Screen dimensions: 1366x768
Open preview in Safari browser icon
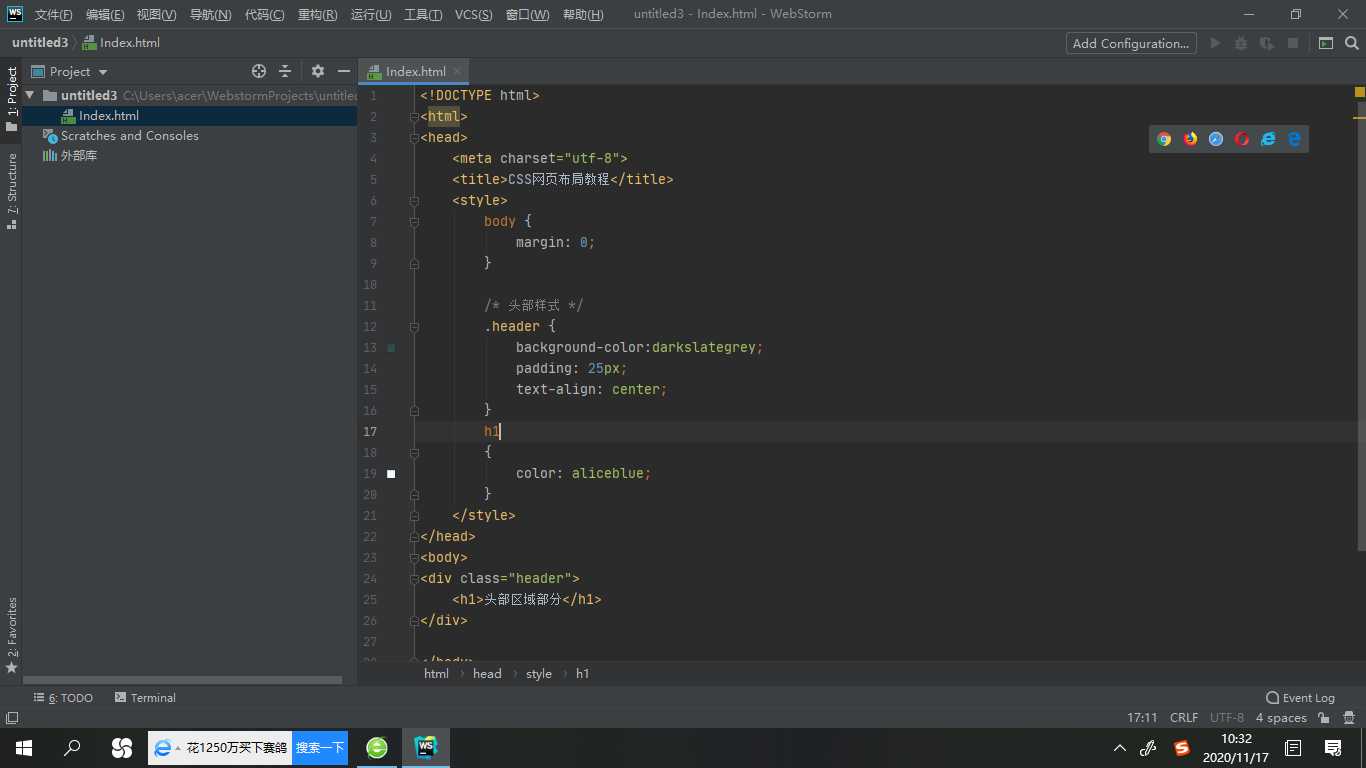[1216, 139]
